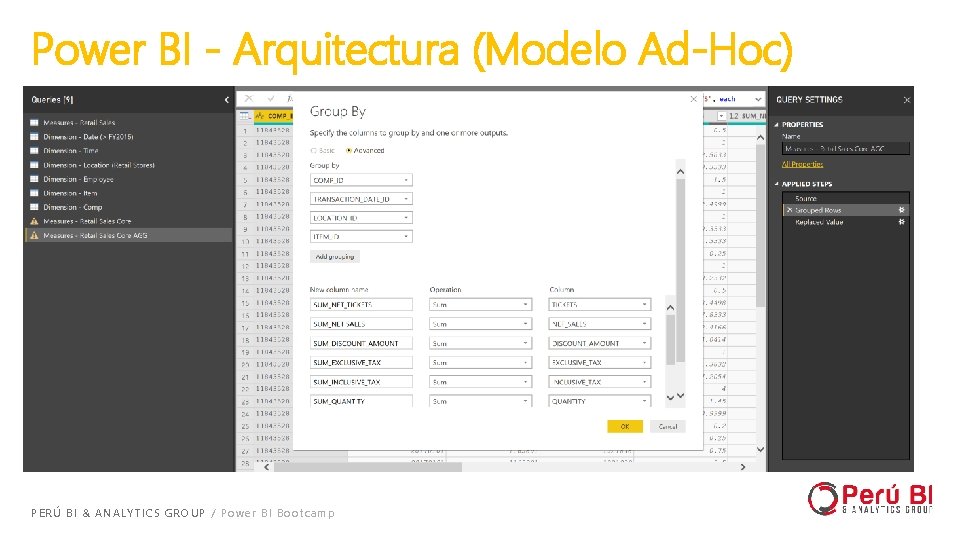This screenshot has height=540, width=960.
Task: Select the Dimension - Employee query
Action: point(78,179)
